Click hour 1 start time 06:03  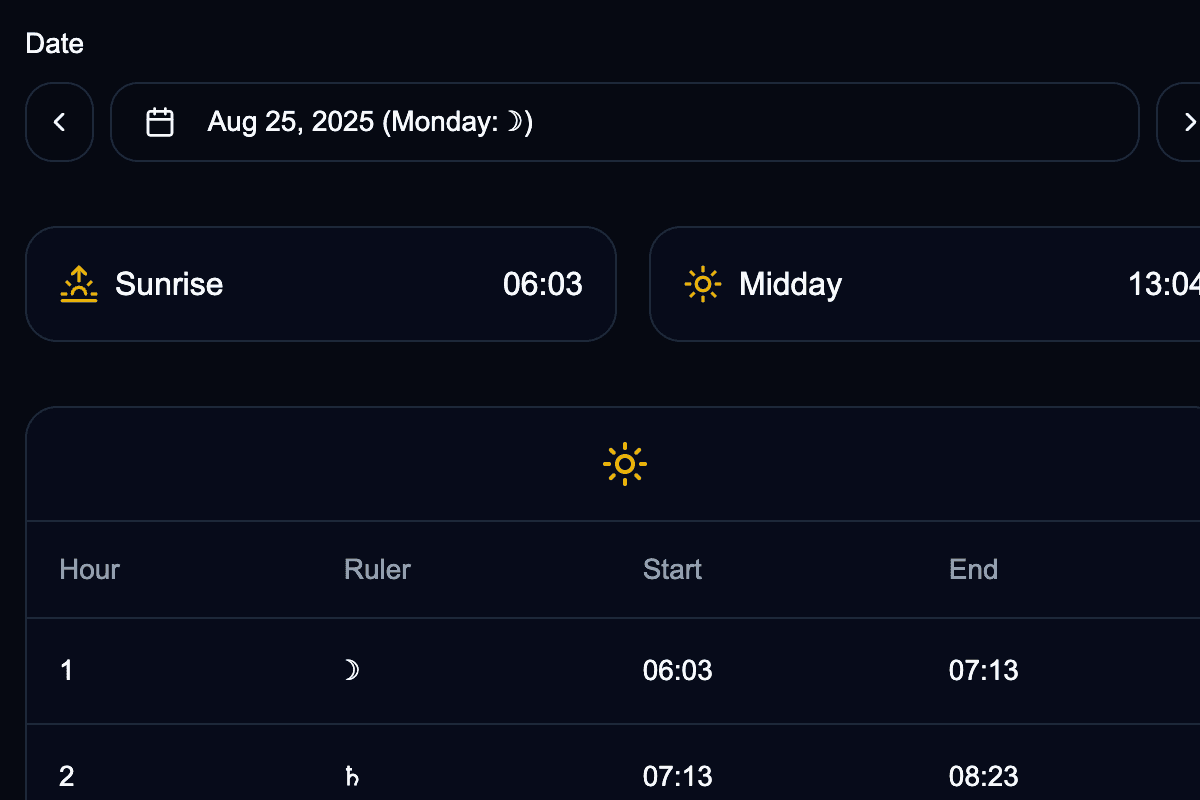[677, 670]
